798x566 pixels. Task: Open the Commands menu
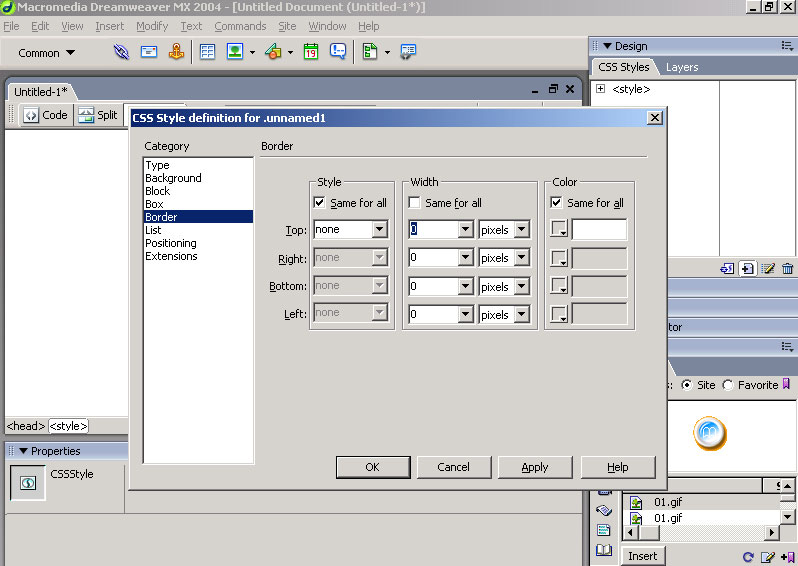coord(240,26)
